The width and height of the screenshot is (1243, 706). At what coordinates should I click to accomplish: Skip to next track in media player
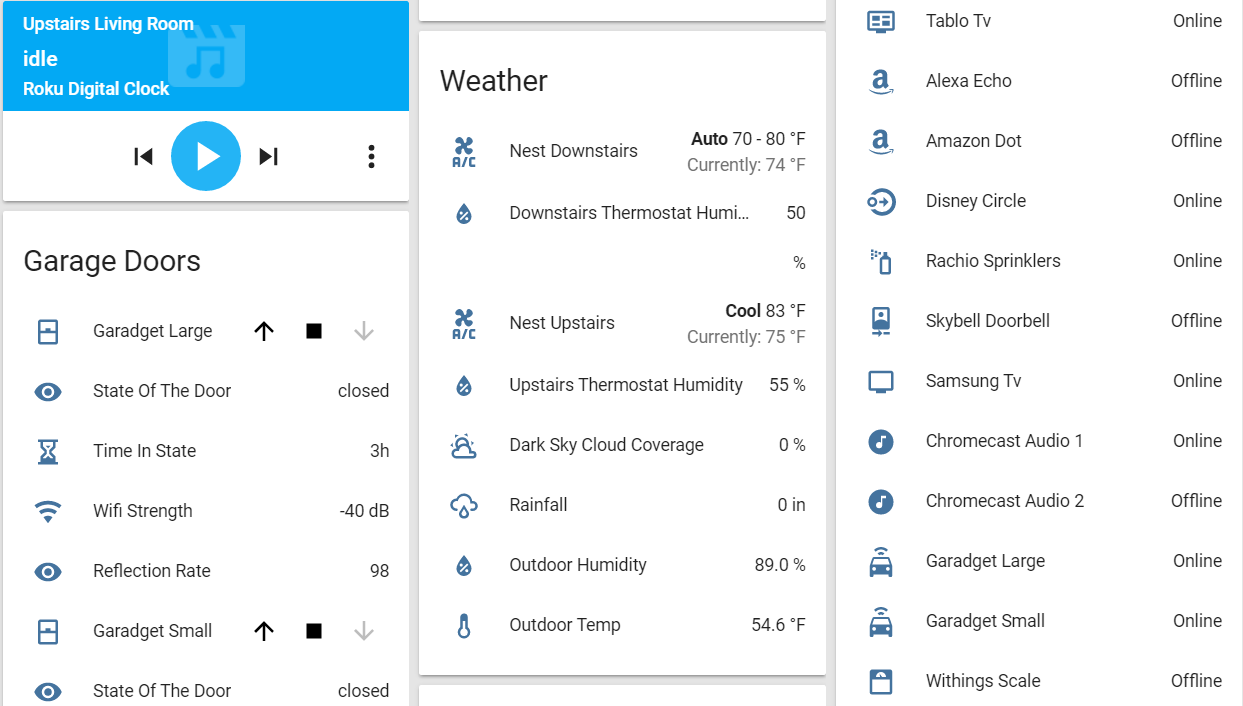click(268, 156)
